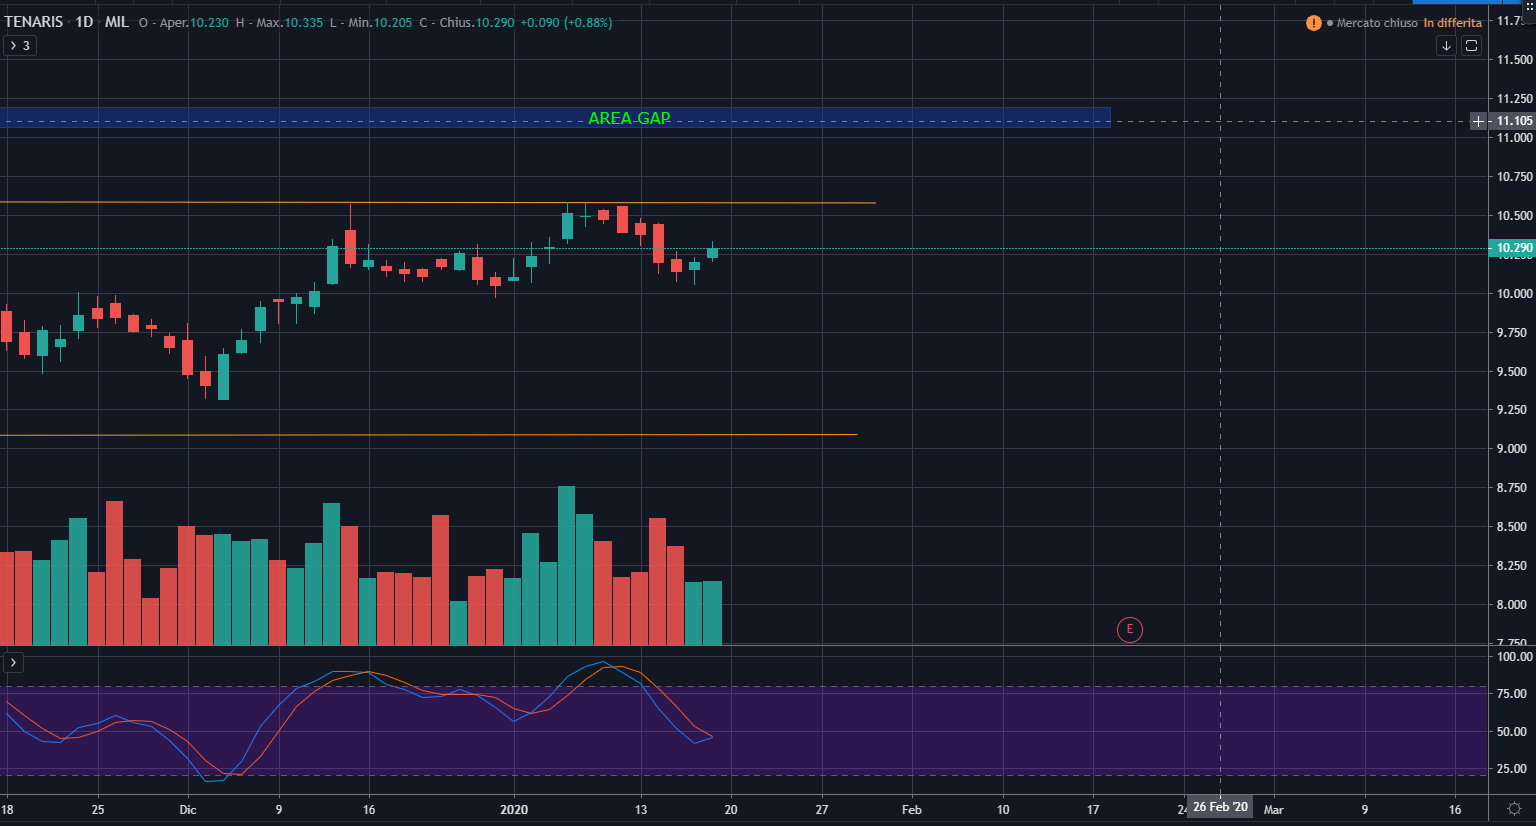The image size is (1536, 826).
Task: Click the 10.000 price axis label
Action: pos(1514,294)
